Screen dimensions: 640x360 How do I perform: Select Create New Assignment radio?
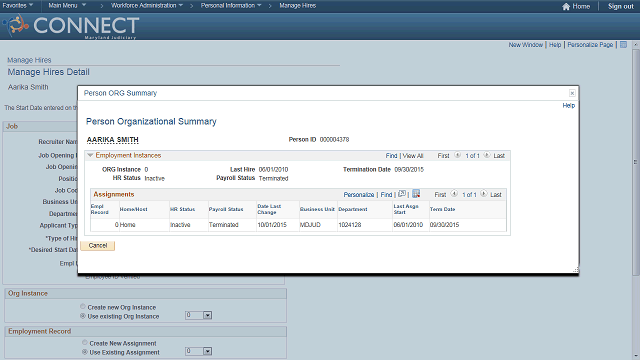[84, 342]
